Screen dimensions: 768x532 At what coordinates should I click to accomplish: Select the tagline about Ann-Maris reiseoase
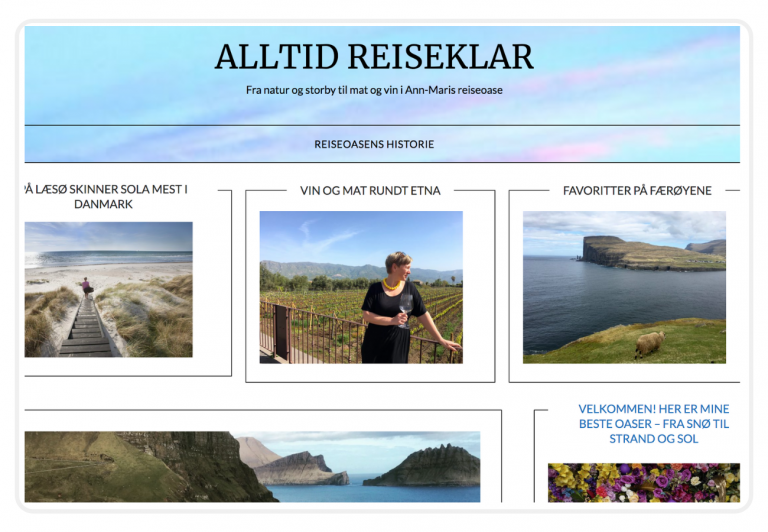click(x=374, y=90)
